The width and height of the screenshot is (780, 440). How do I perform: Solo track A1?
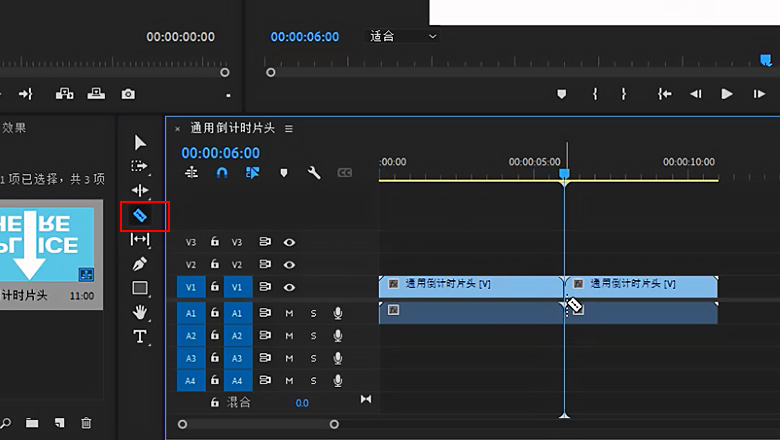[313, 313]
